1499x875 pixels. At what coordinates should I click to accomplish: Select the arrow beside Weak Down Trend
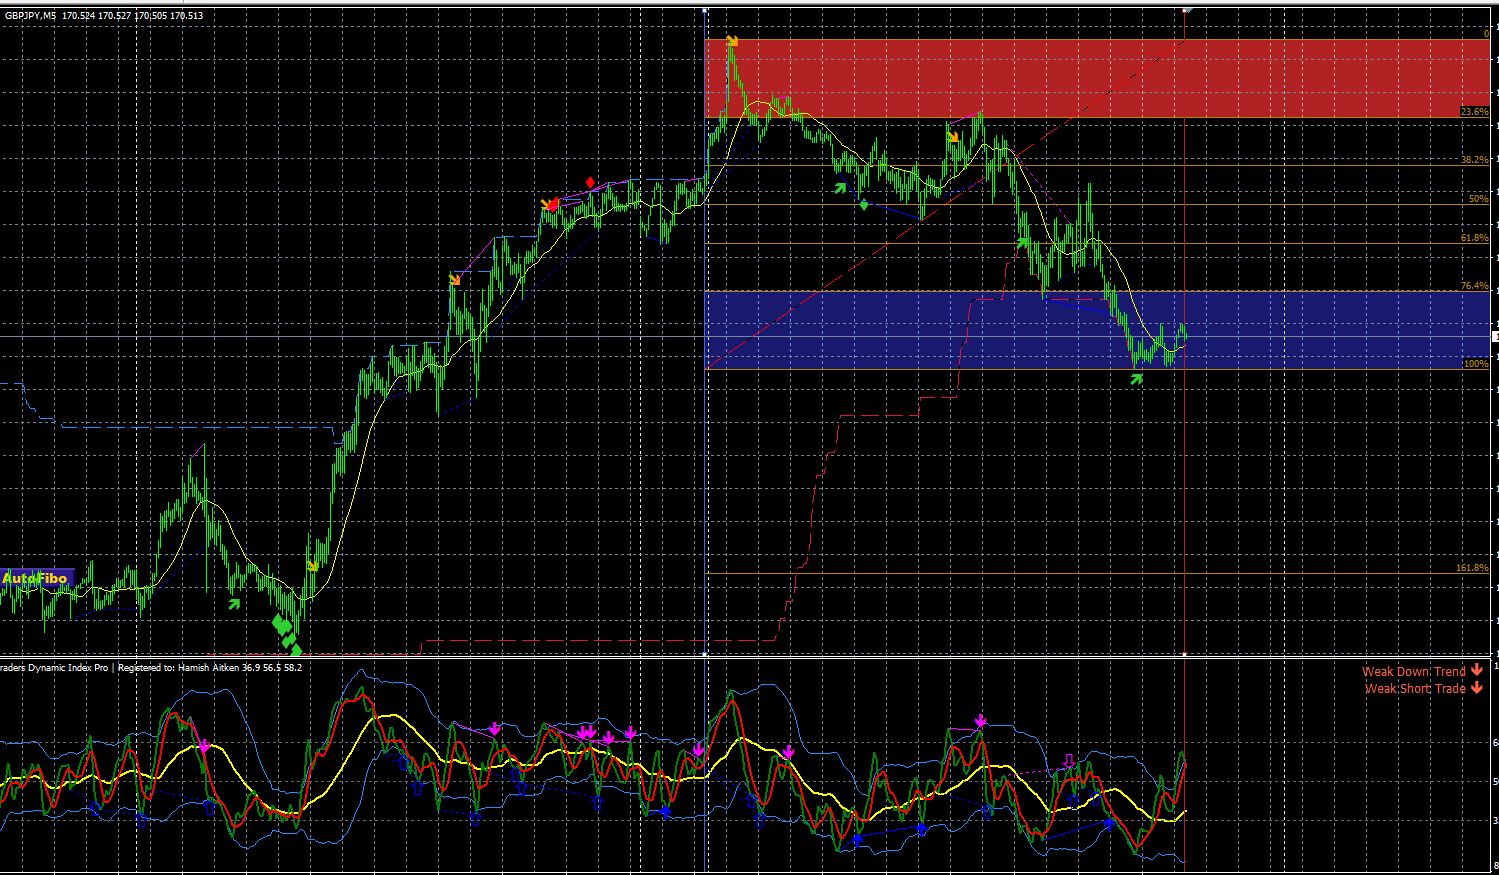pos(1477,671)
